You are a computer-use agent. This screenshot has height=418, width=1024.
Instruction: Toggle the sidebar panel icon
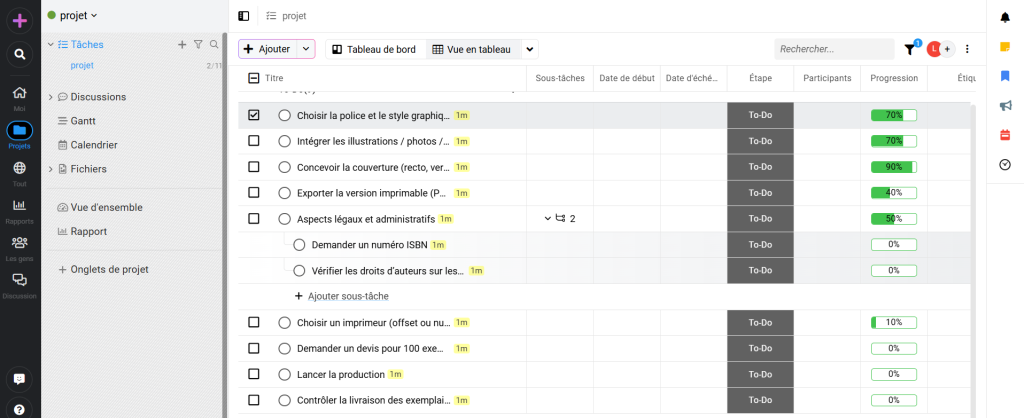(244, 16)
